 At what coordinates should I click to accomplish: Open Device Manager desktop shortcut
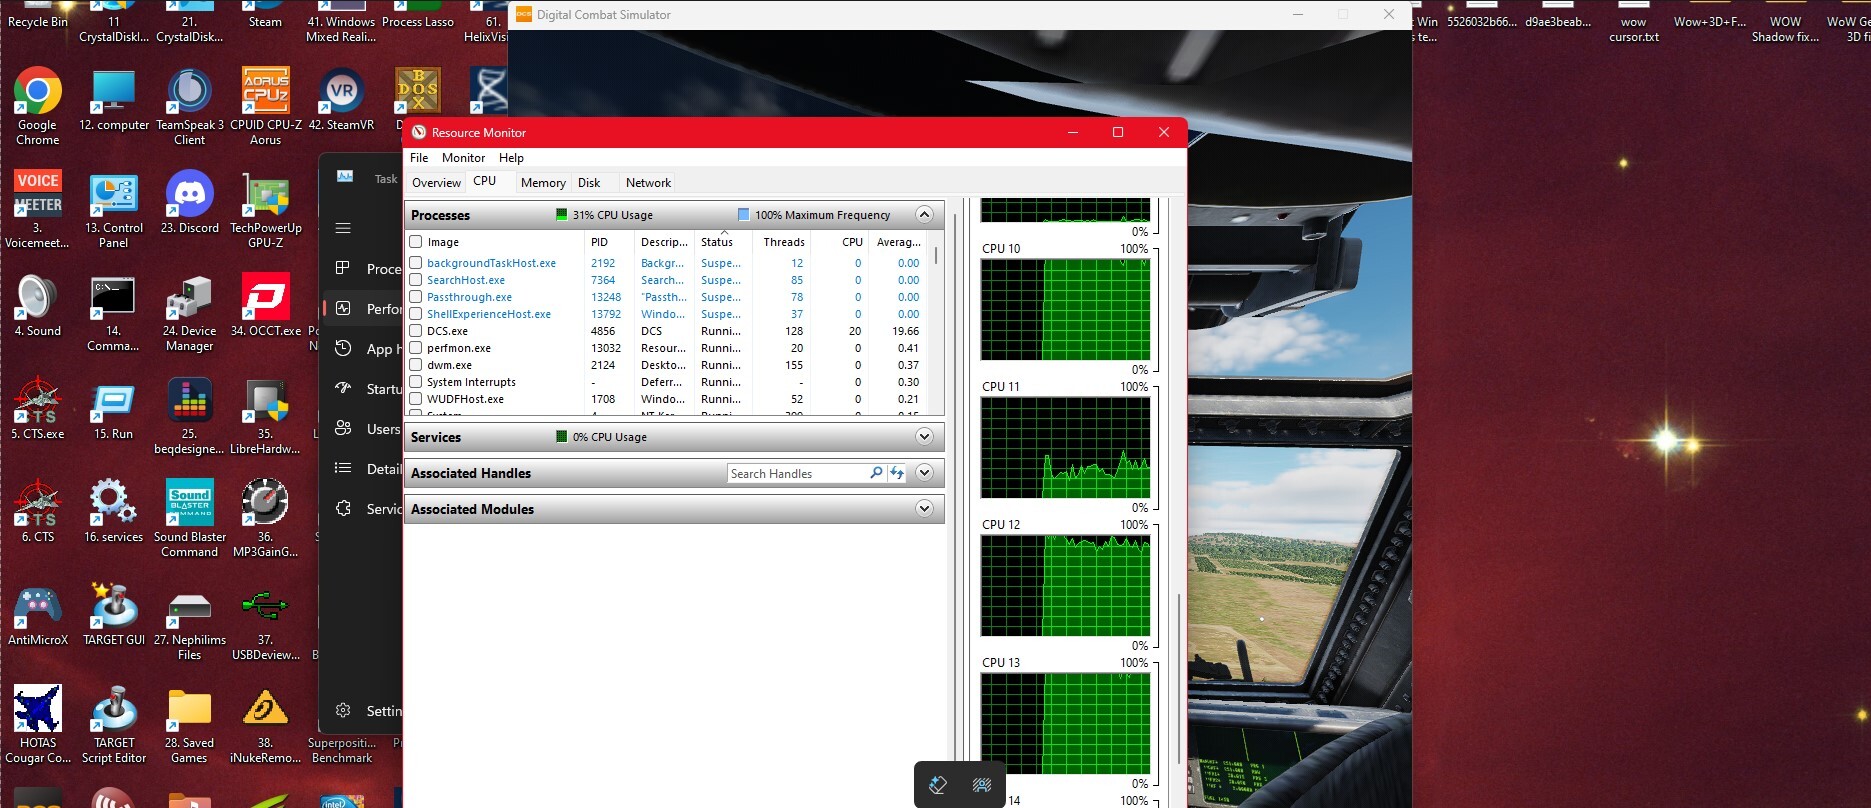click(x=189, y=312)
